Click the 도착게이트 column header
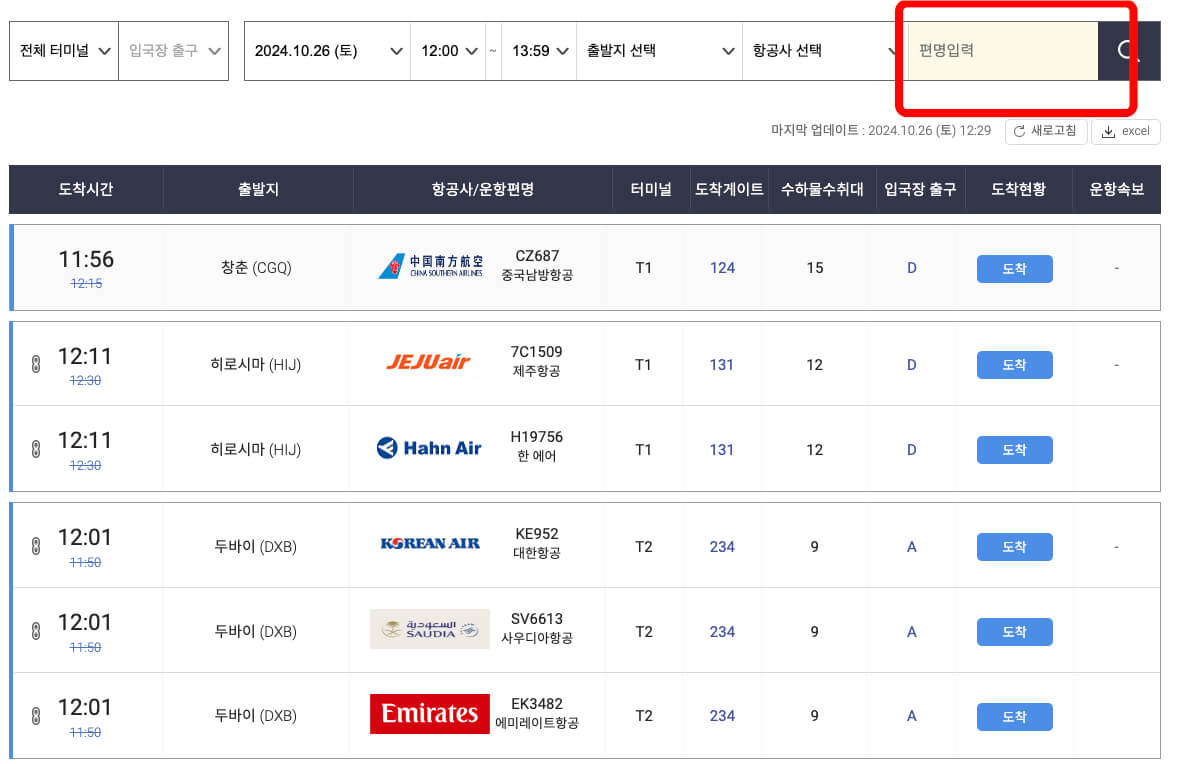 click(728, 190)
